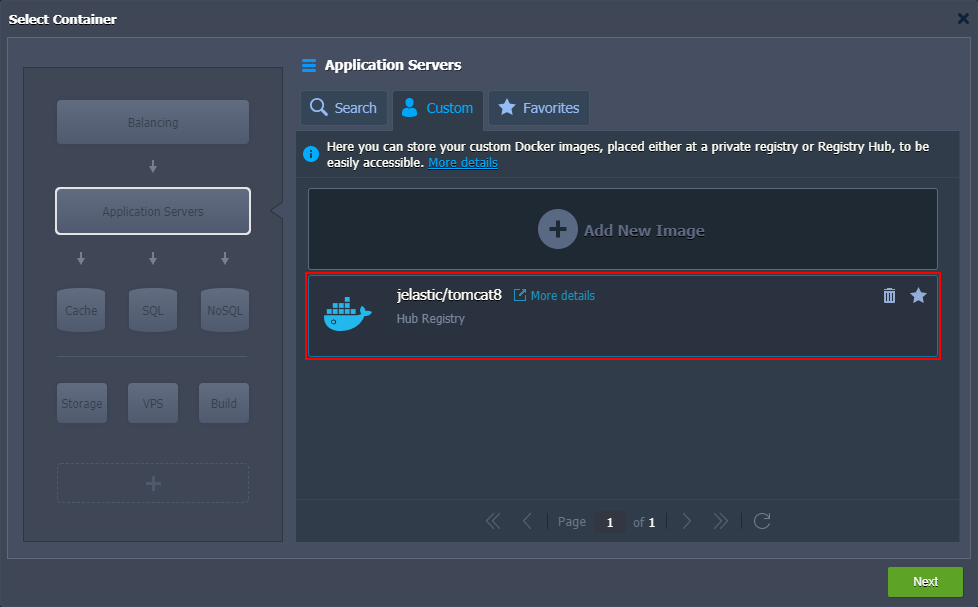Add extra layer with dashed plus box

(x=153, y=483)
